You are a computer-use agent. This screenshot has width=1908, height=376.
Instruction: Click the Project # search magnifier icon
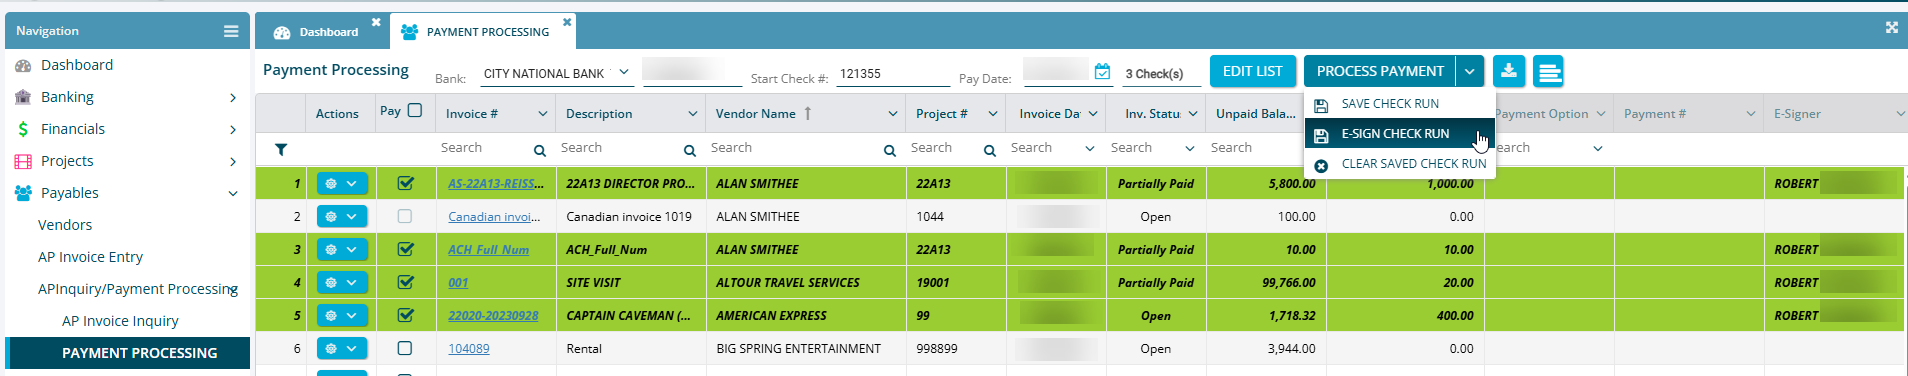[990, 151]
